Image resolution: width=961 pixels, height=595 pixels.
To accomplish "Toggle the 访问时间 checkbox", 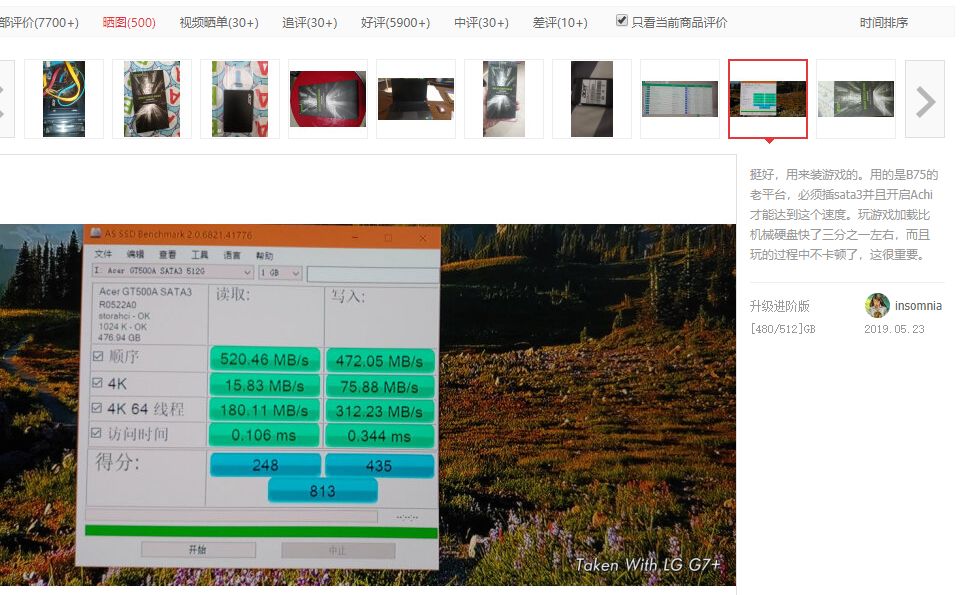I will [x=96, y=433].
